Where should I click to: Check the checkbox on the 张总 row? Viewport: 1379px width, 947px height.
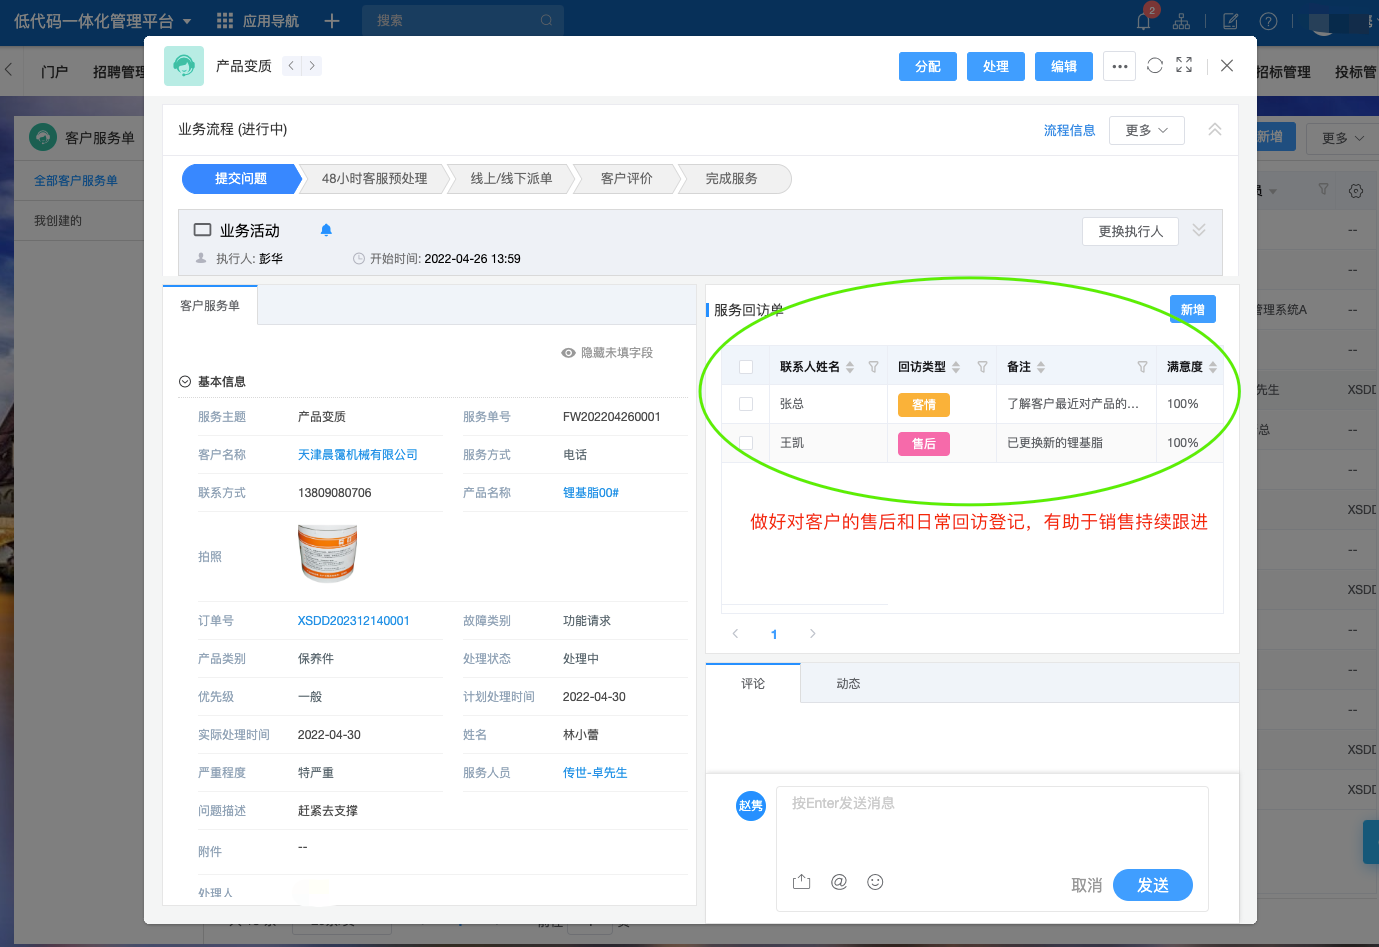pos(744,404)
